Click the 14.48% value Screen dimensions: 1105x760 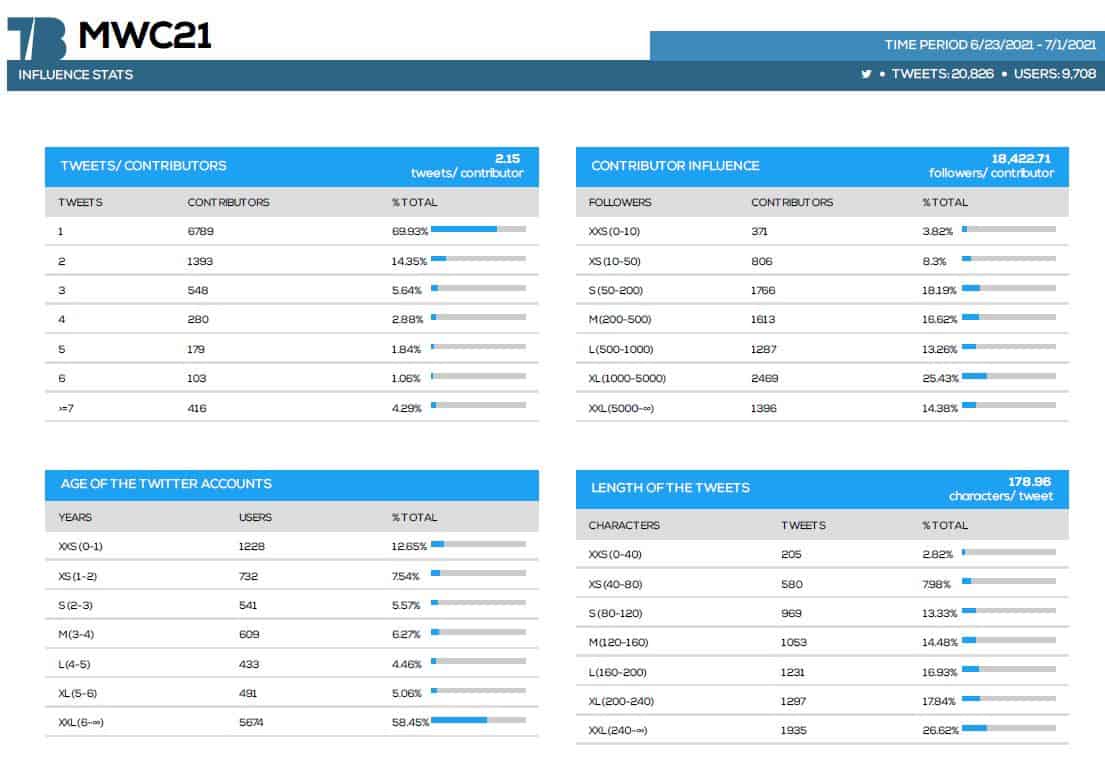click(x=940, y=642)
